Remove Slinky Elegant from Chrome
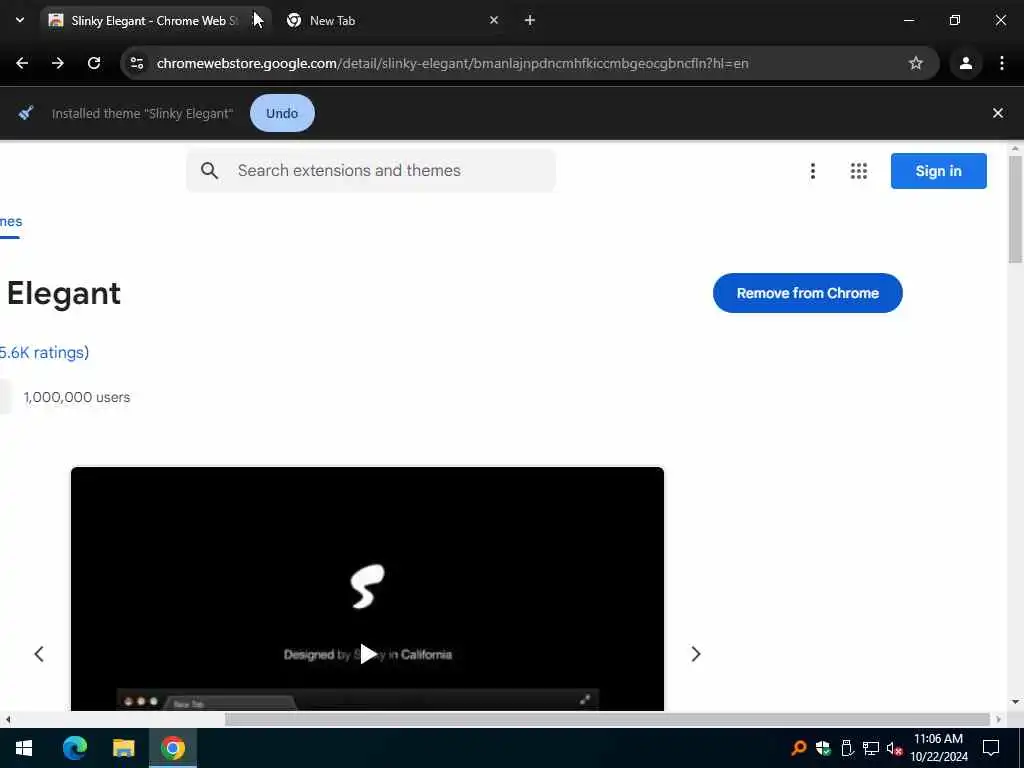1024x768 pixels. tap(807, 293)
